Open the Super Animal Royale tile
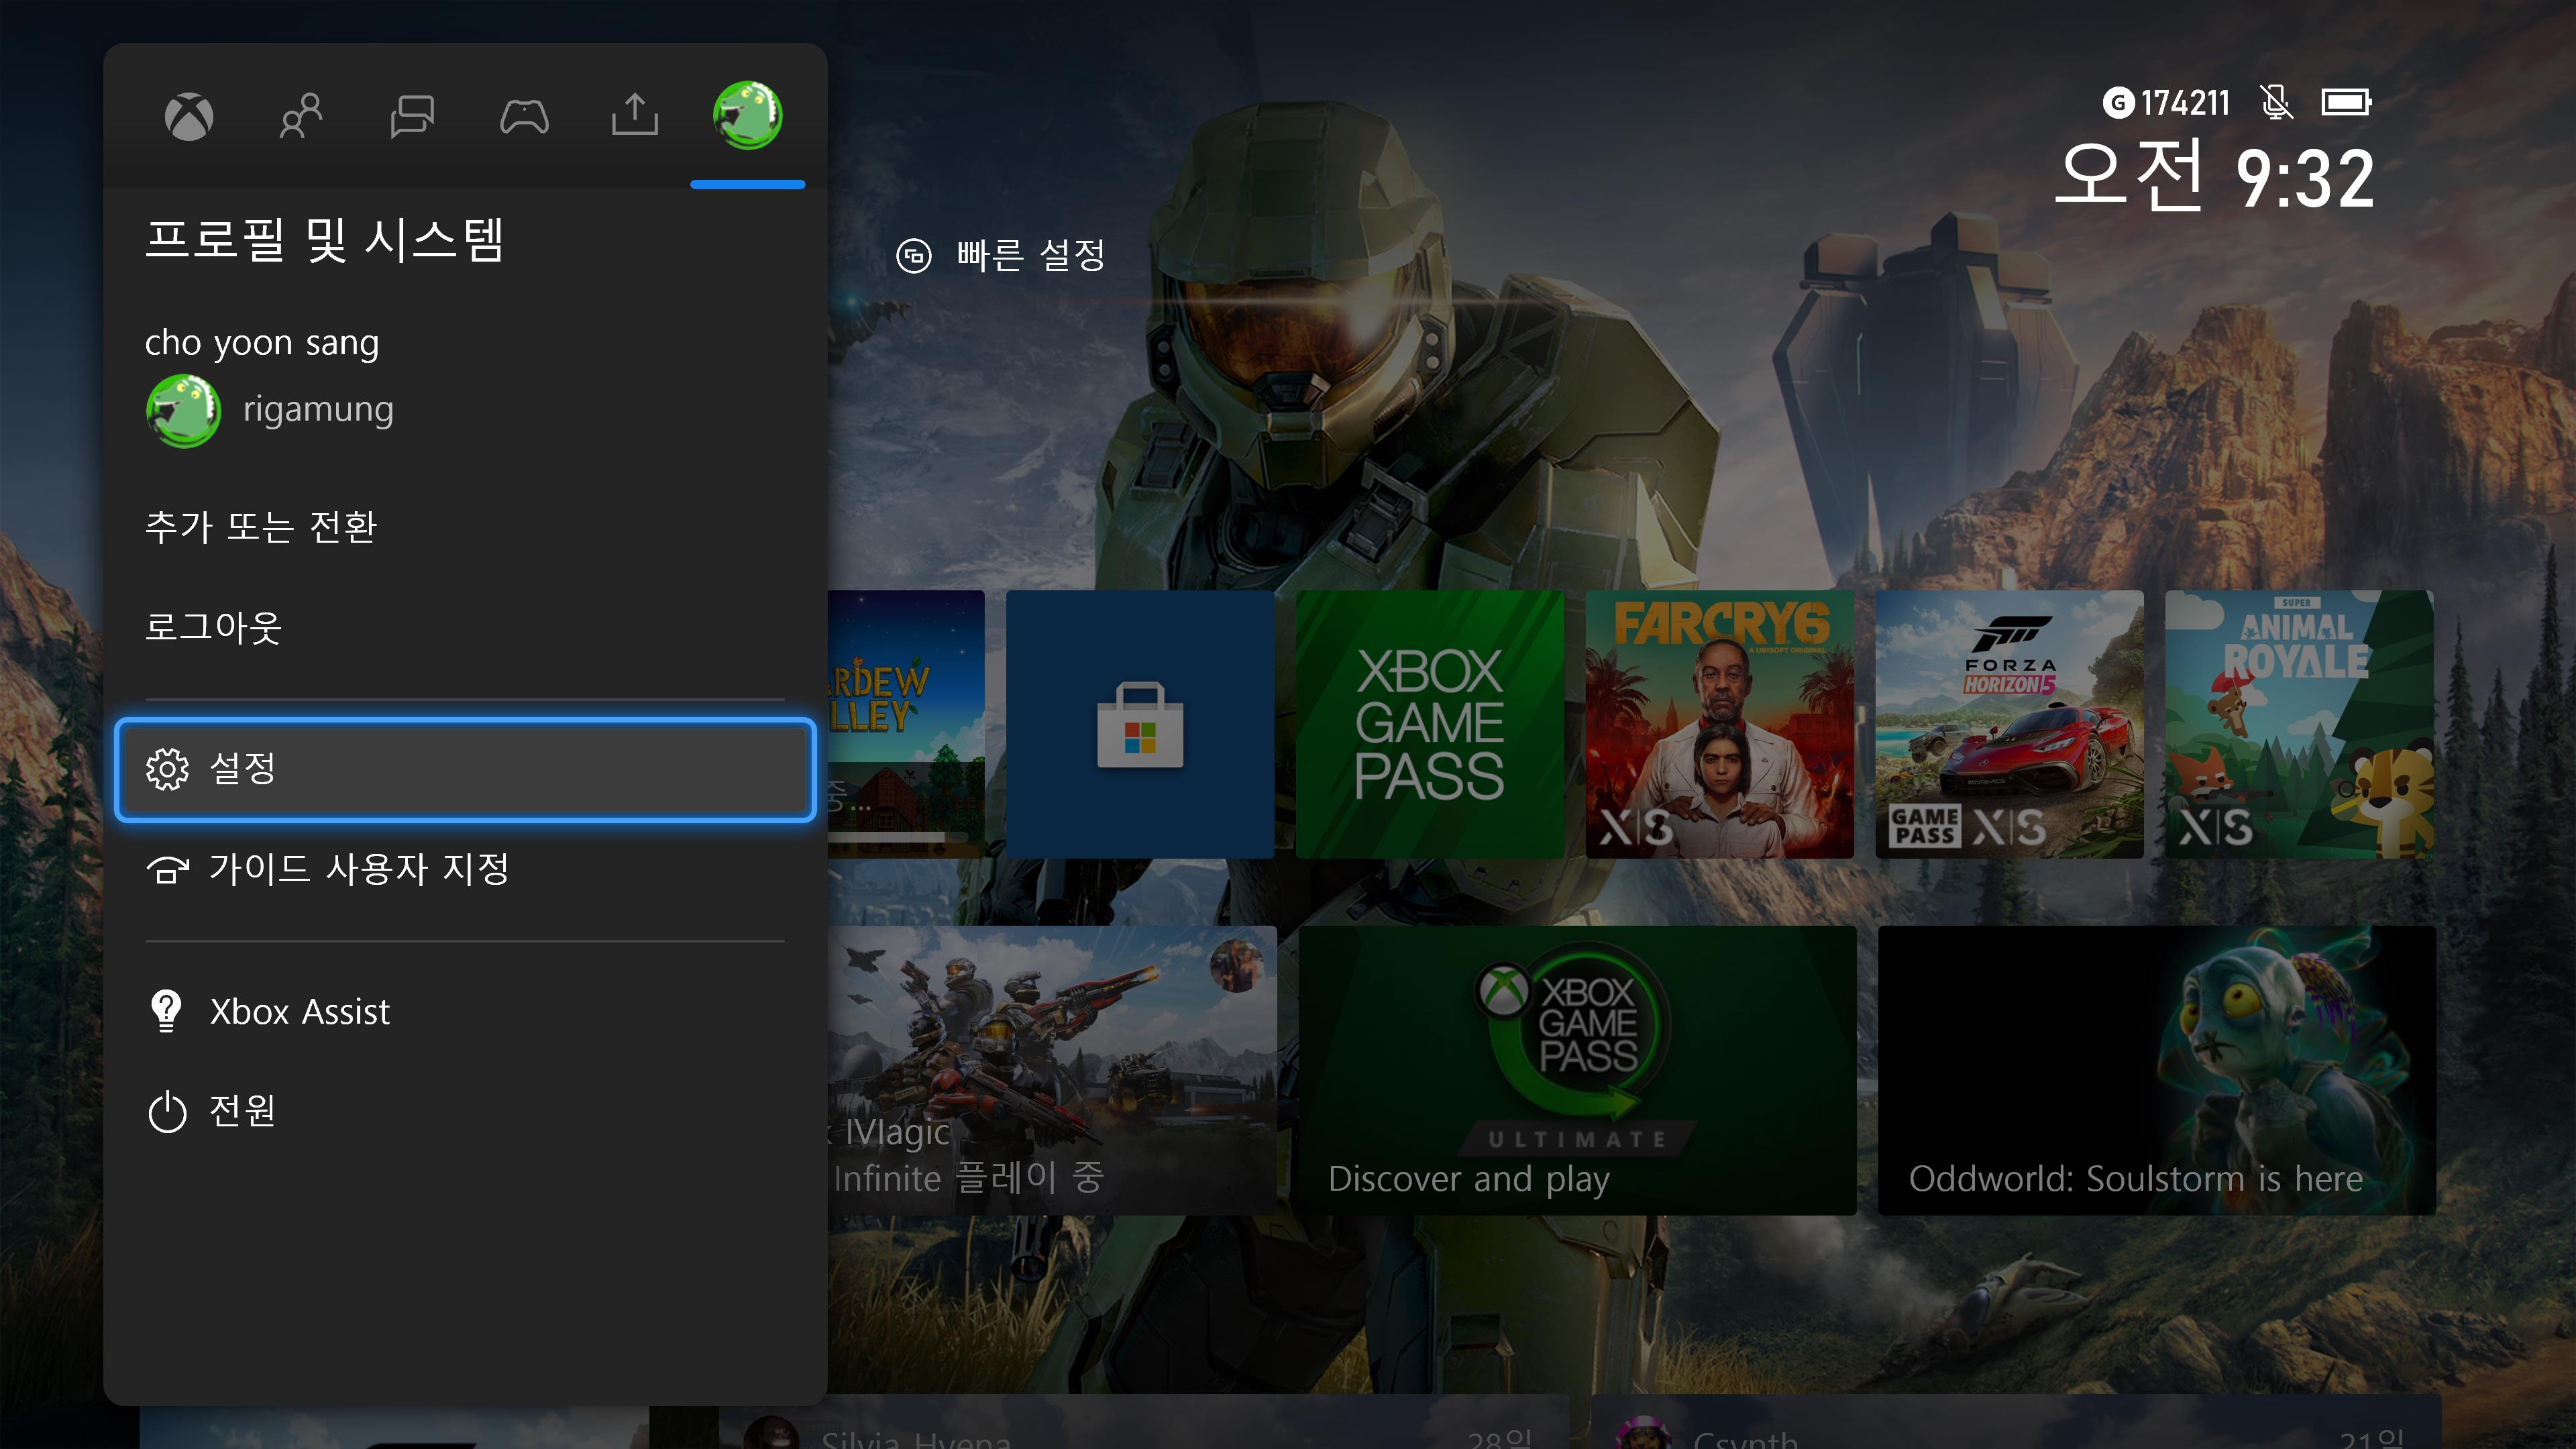Screen dimensions: 2576x1449 (2299, 724)
